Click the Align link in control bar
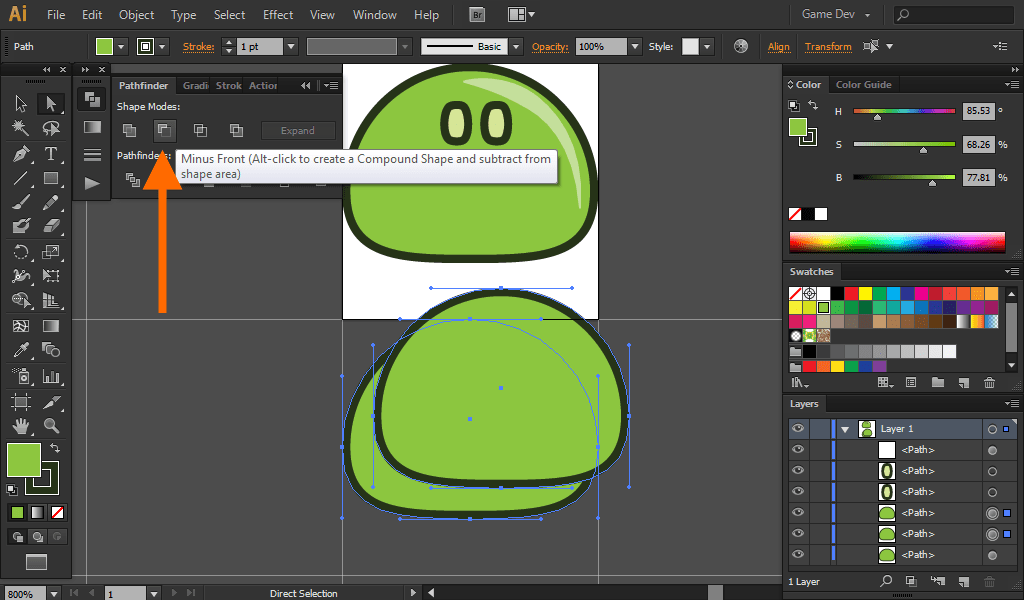 pos(778,47)
